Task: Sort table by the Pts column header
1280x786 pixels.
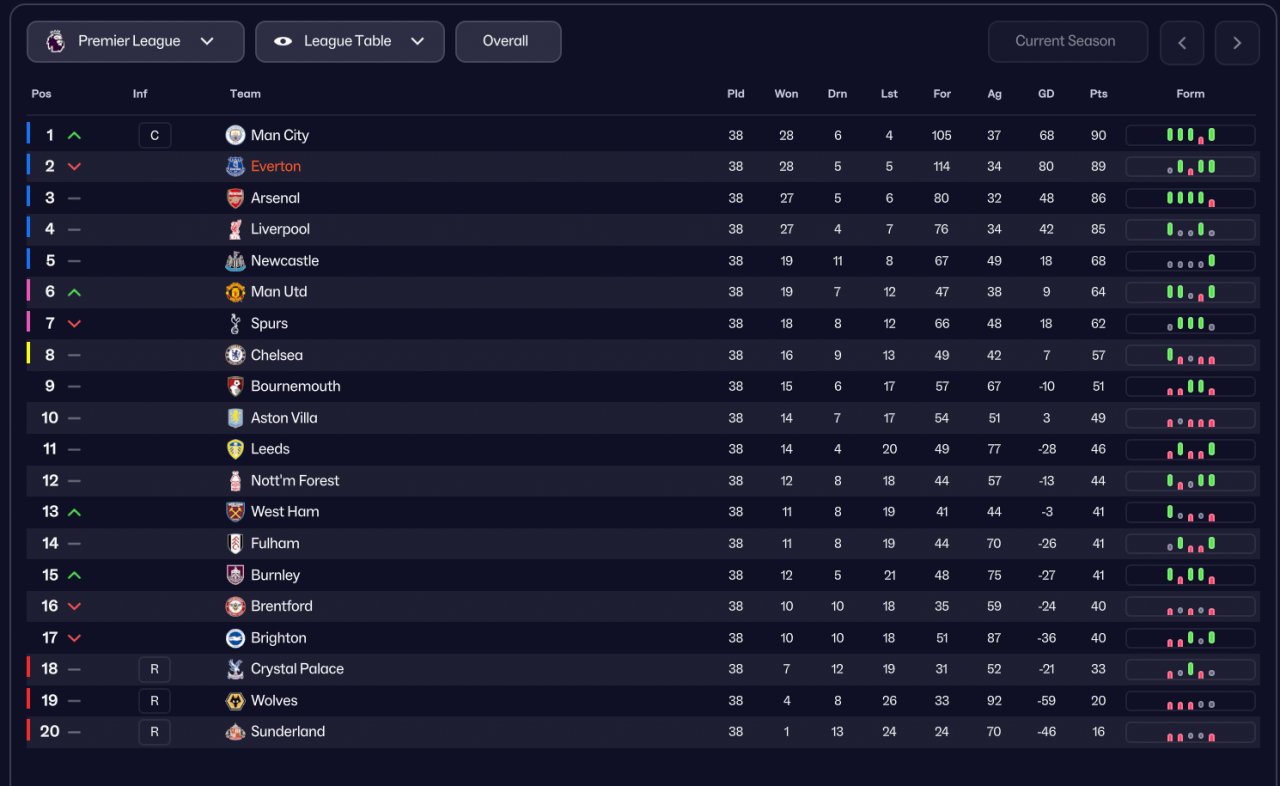Action: 1098,94
